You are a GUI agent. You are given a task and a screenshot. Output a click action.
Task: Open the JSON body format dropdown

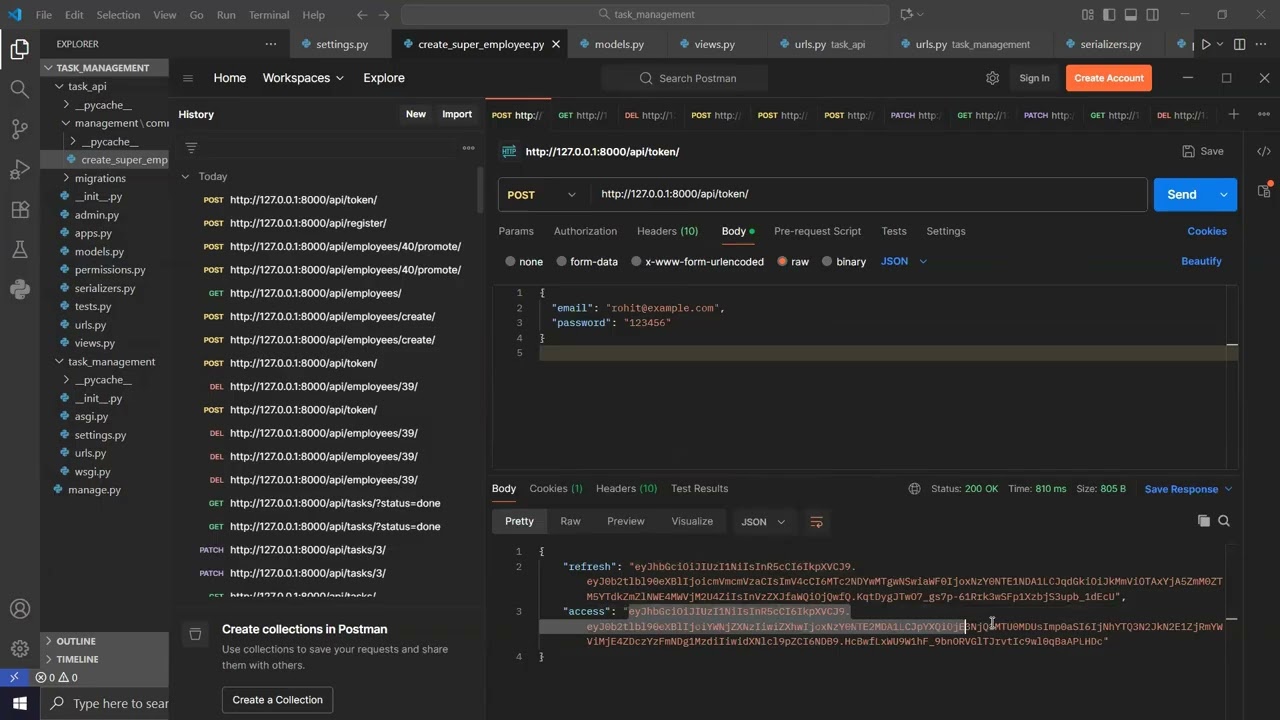904,261
